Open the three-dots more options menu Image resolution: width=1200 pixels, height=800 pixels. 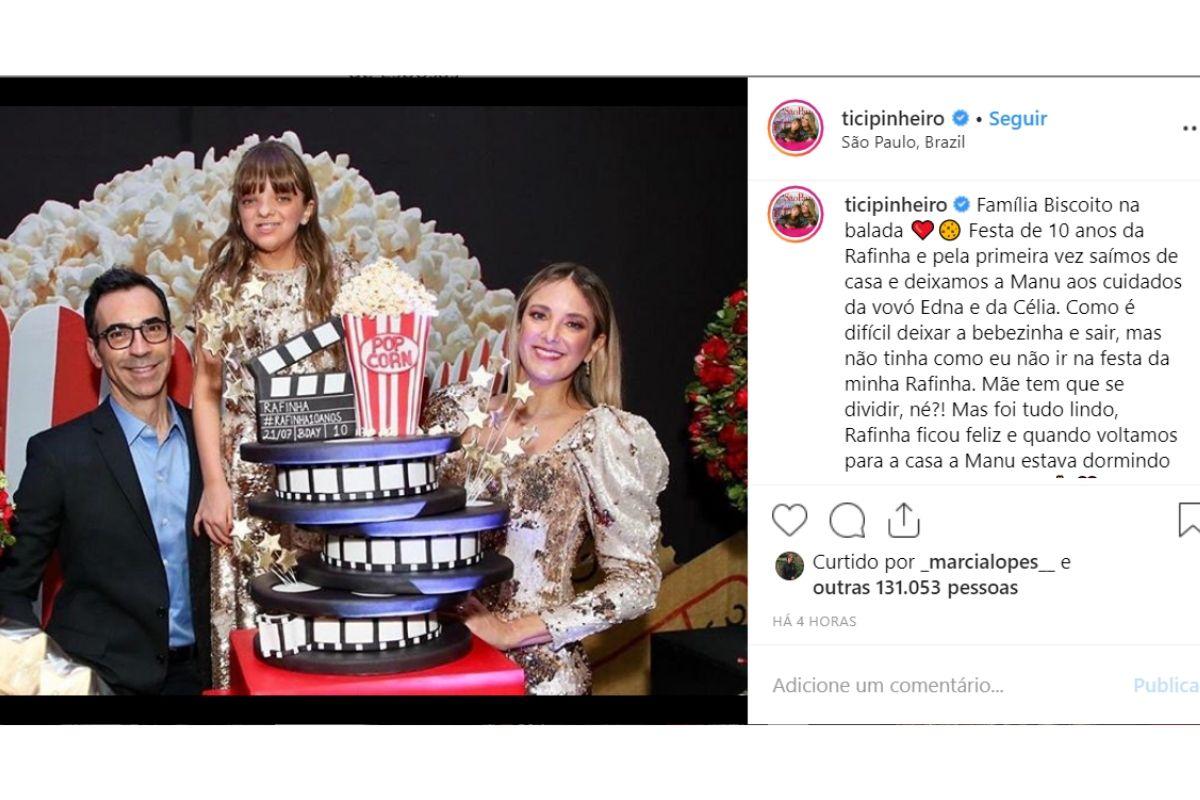pyautogui.click(x=1190, y=128)
